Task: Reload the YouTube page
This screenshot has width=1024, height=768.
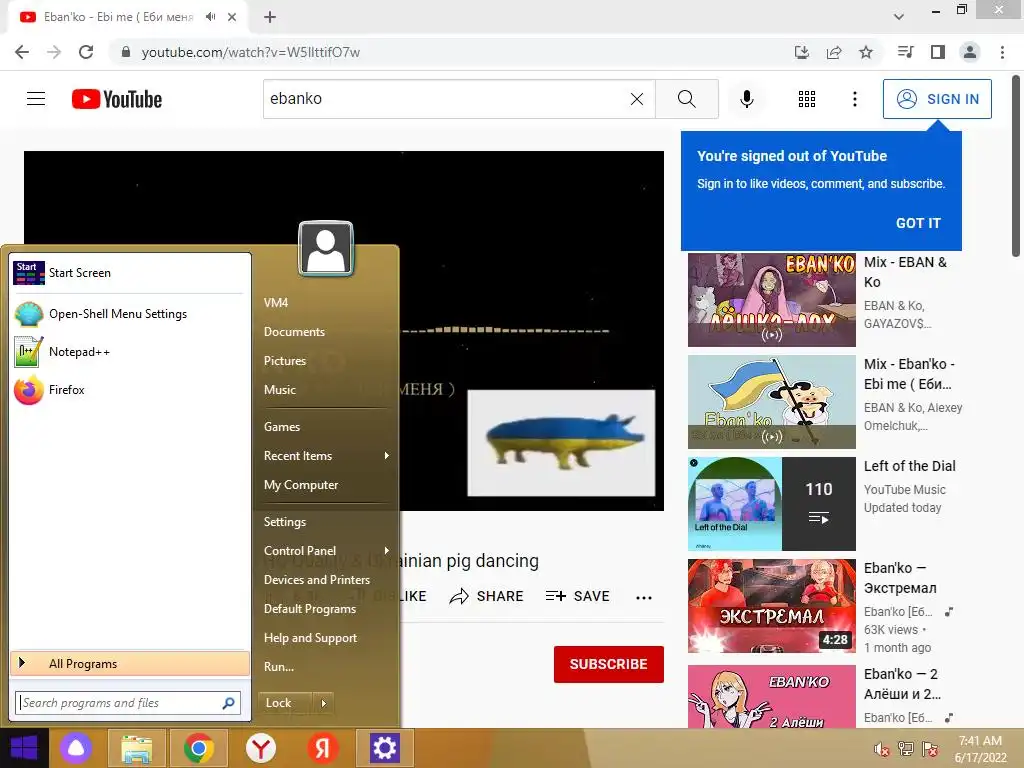Action: point(86,52)
